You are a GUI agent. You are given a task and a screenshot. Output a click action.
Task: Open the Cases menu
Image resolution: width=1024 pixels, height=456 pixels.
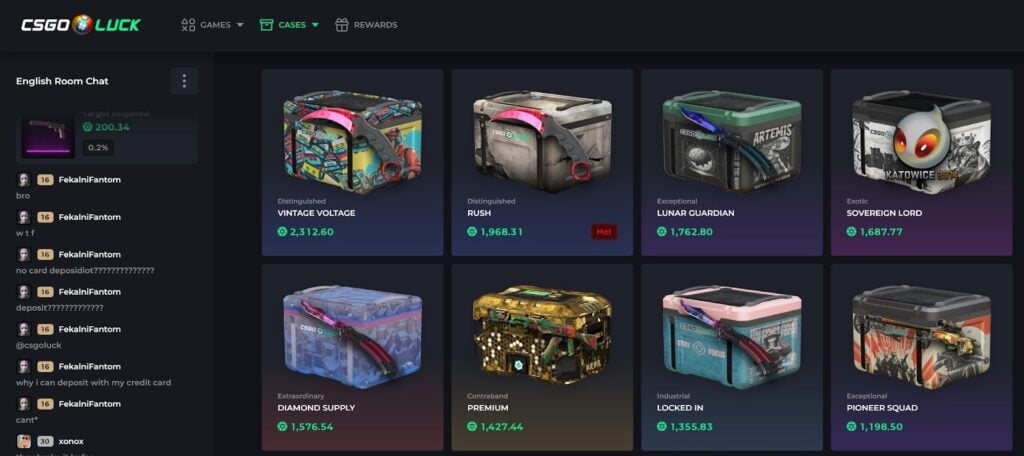(289, 25)
